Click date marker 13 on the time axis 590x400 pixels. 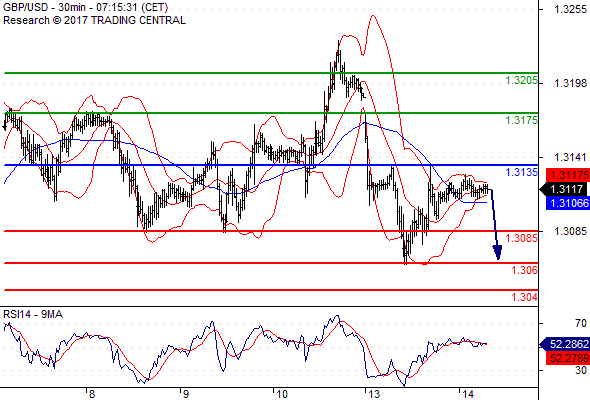pos(374,394)
